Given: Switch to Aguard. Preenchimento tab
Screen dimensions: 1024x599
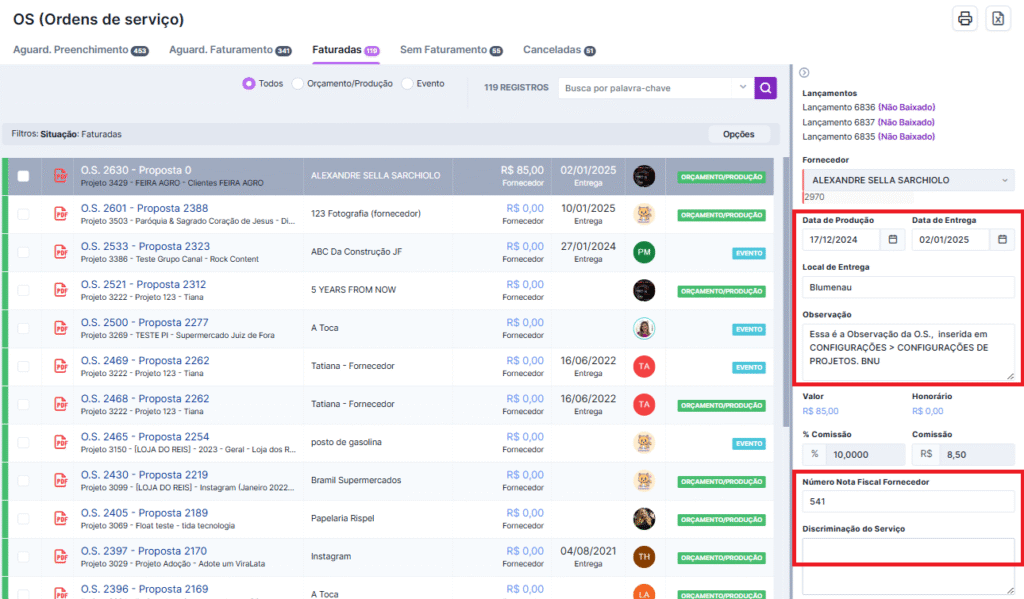Looking at the screenshot, I should tap(80, 50).
